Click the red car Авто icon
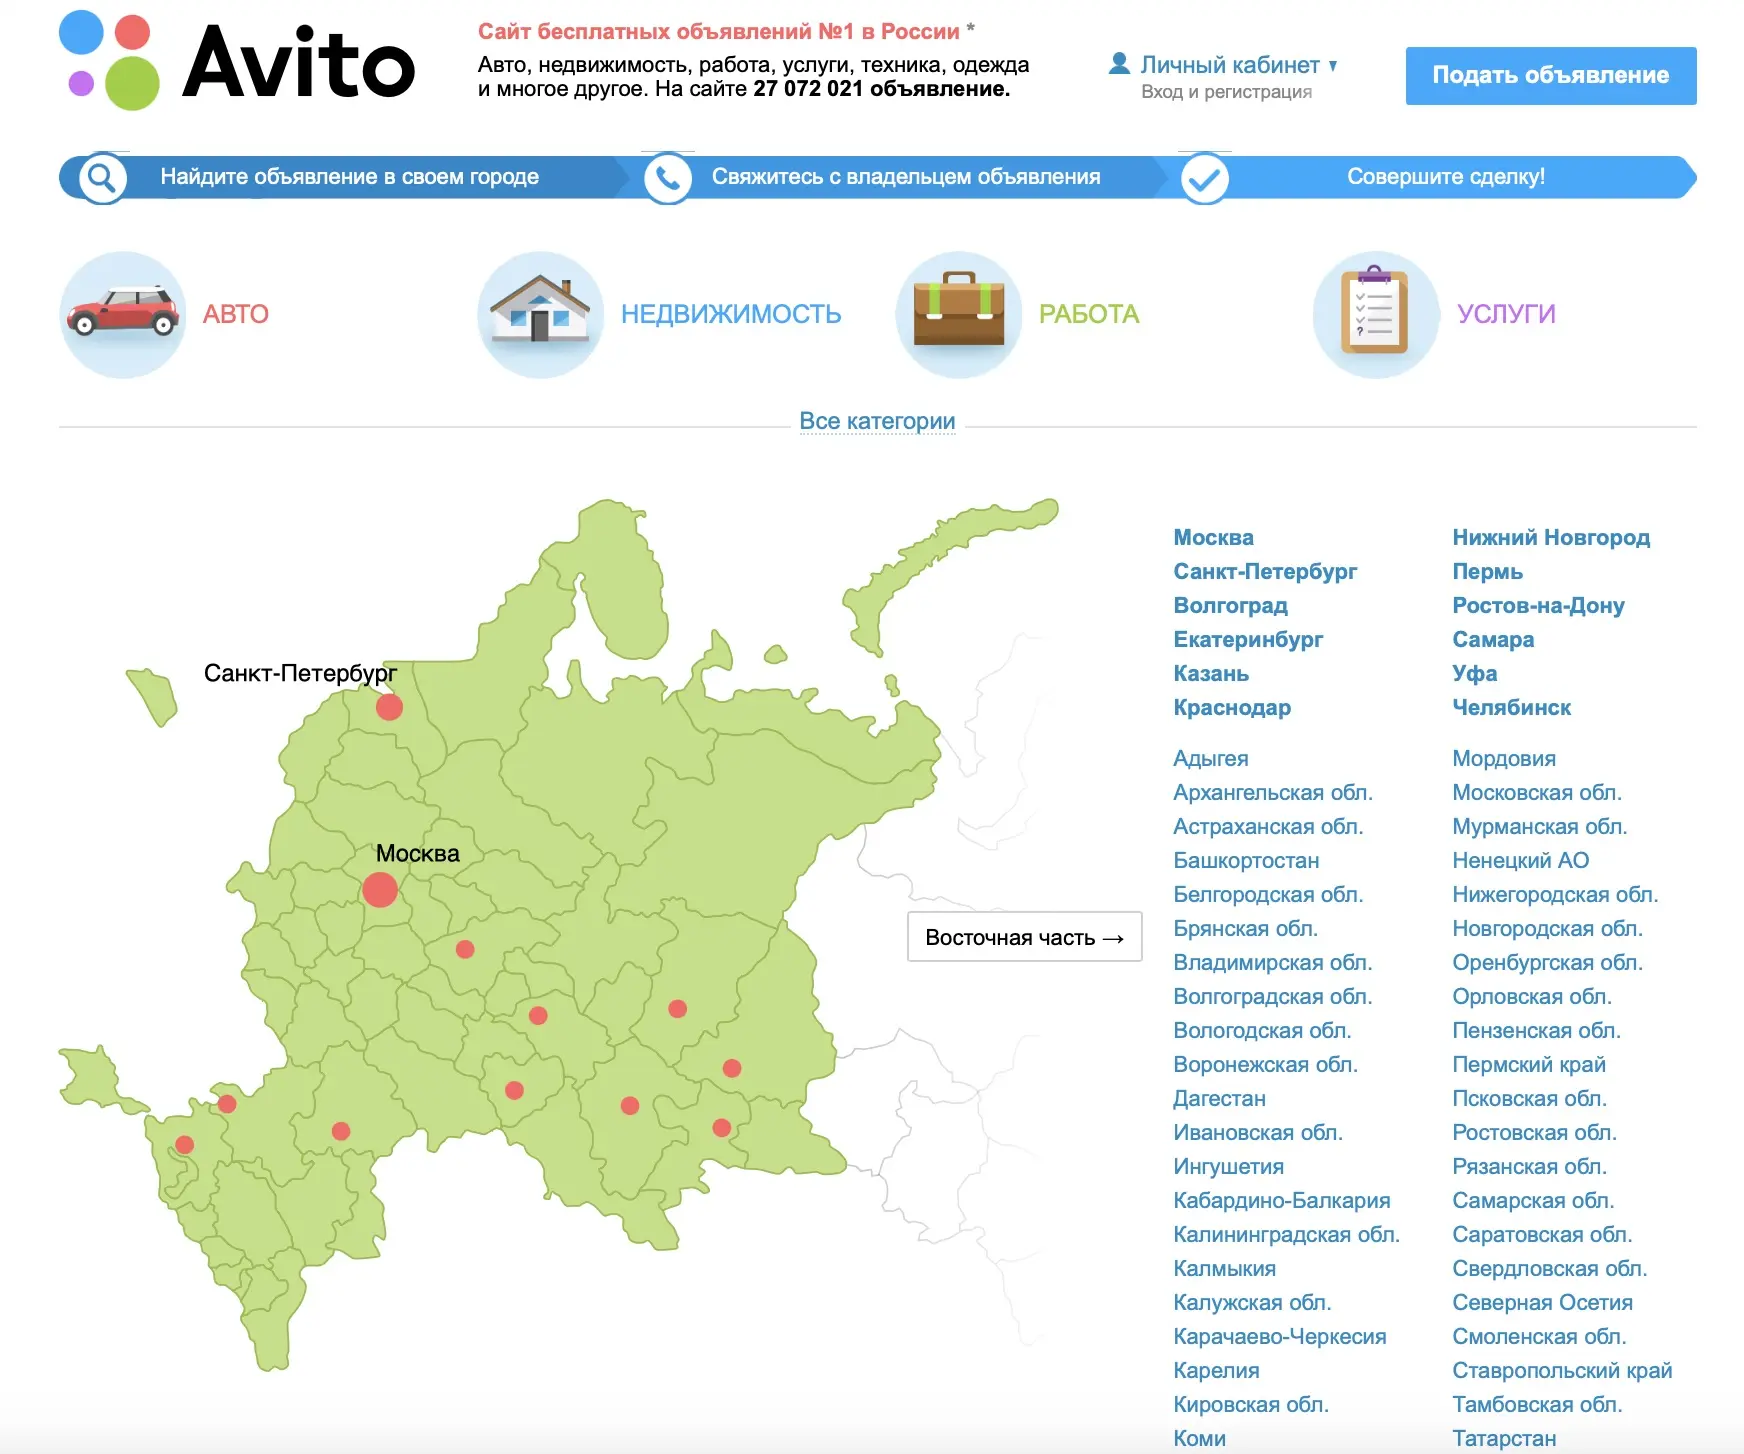1744x1454 pixels. [123, 314]
